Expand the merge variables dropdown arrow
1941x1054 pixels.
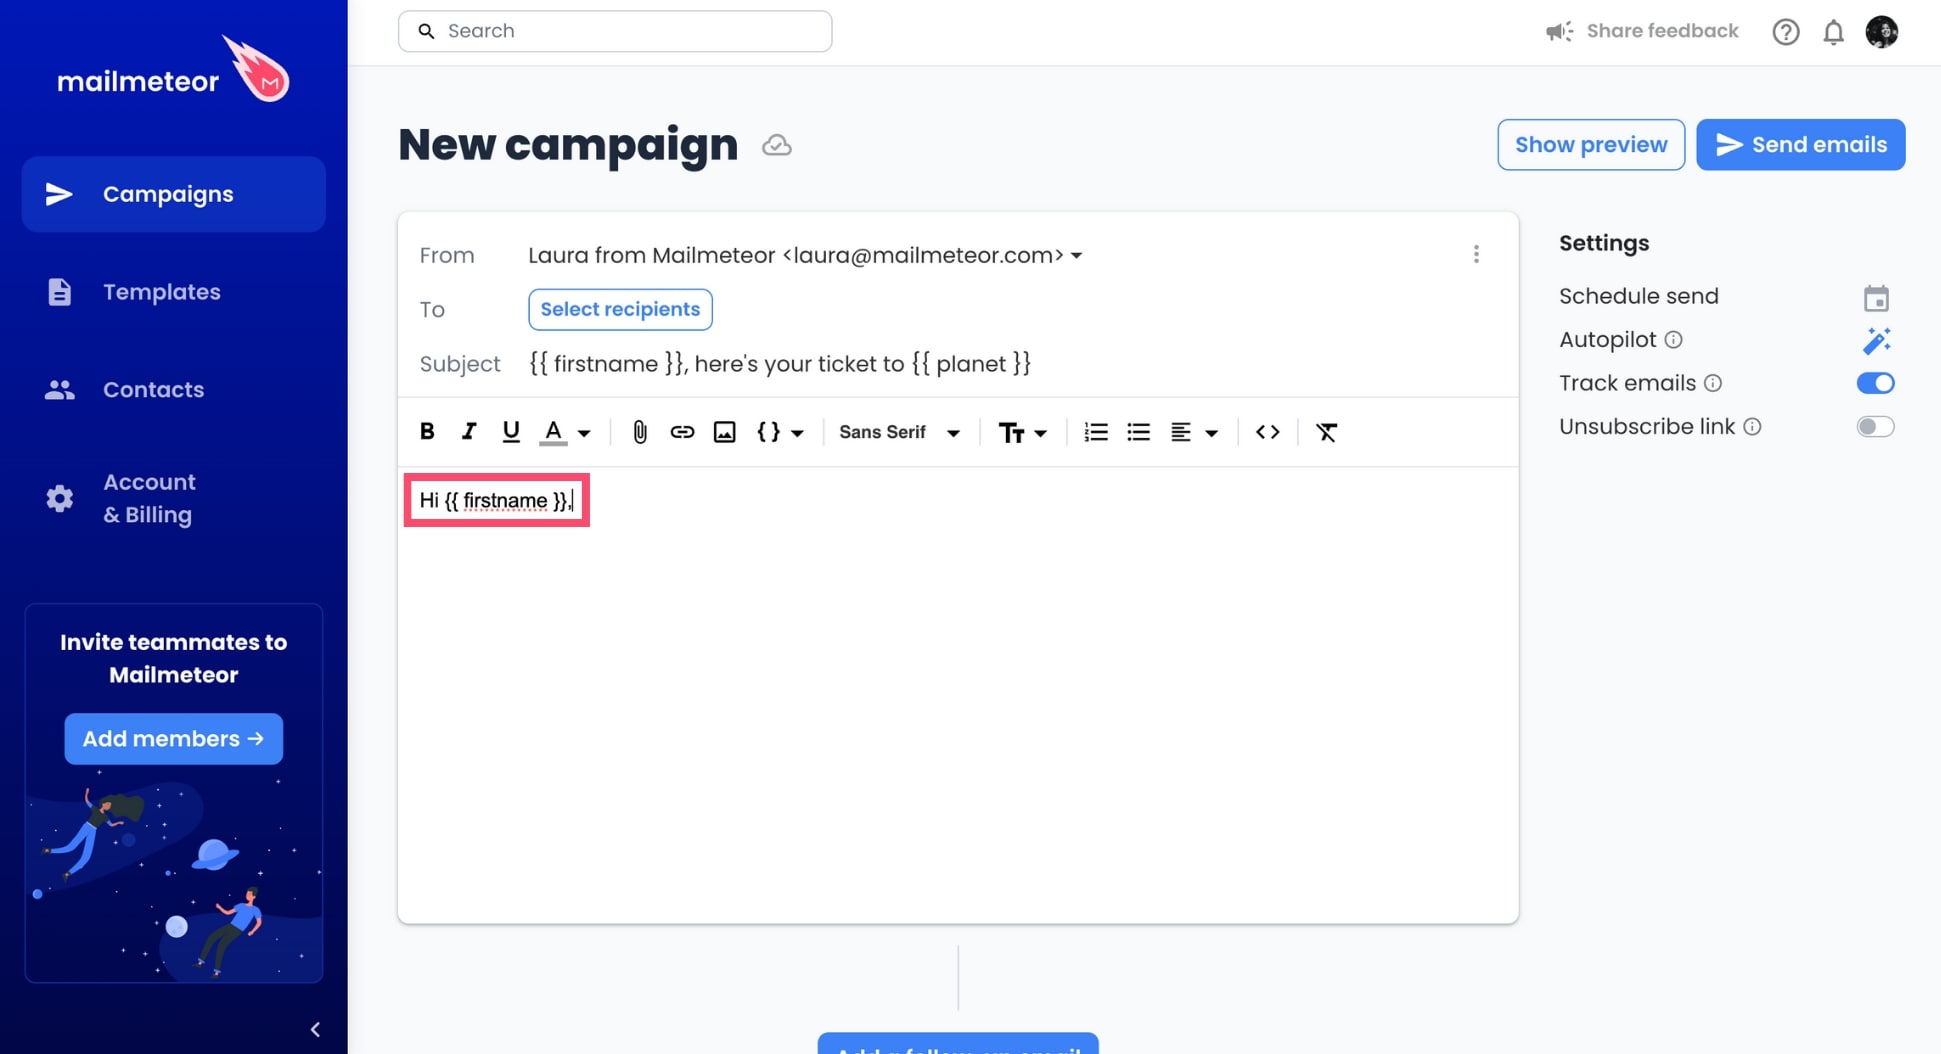coord(797,433)
